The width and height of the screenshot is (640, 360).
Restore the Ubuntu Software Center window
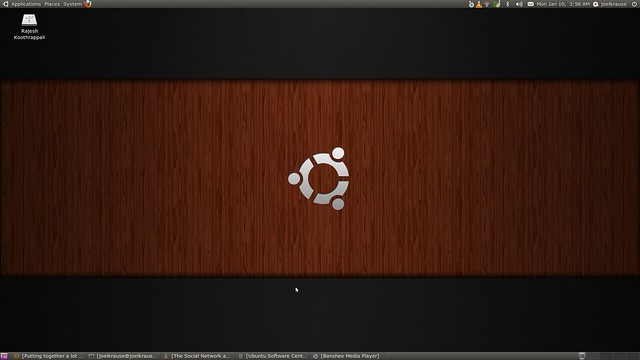point(272,356)
